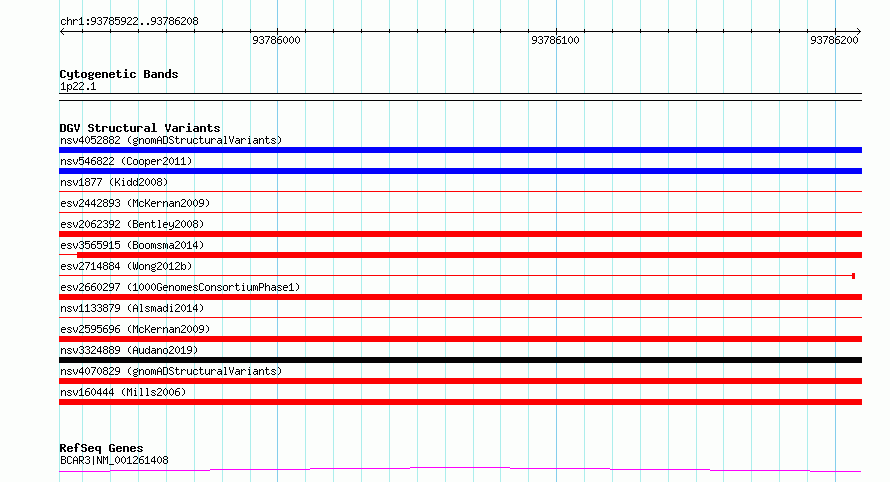The image size is (890, 482).
Task: Click the red end marker of esv2714884
Action: coord(853,276)
